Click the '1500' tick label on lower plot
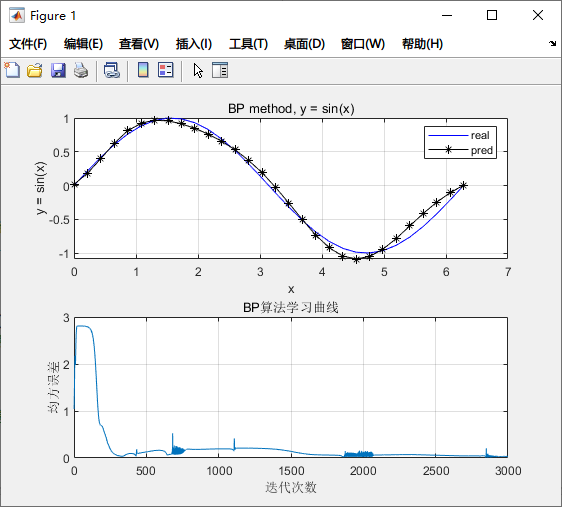The height and width of the screenshot is (507, 562). point(291,471)
